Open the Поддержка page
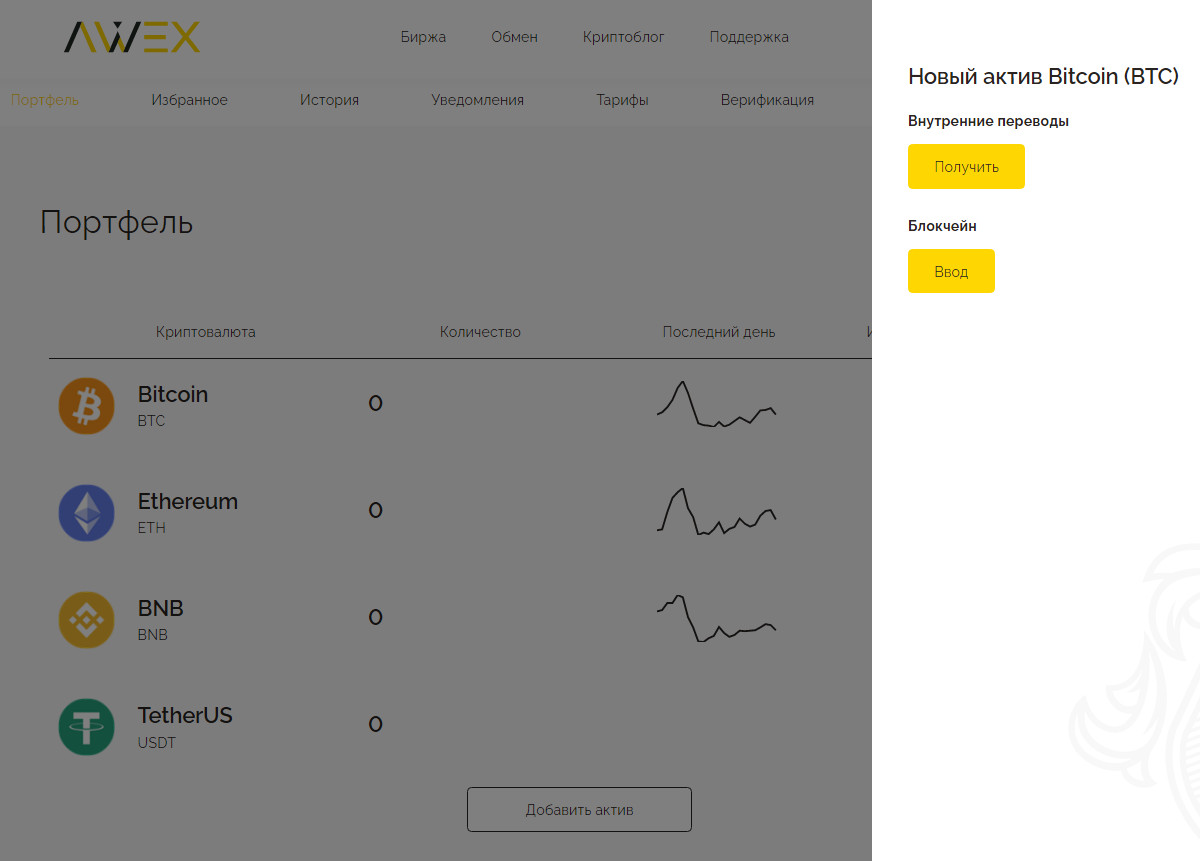 coord(749,37)
